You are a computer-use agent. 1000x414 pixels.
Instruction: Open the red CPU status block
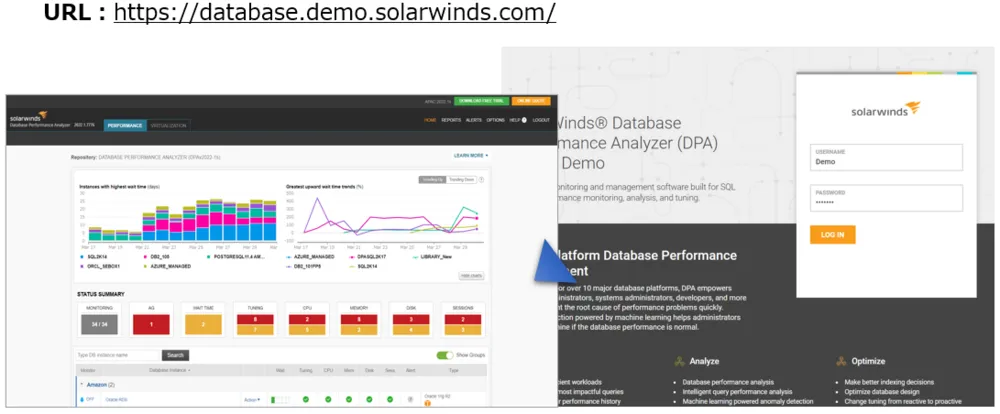click(x=307, y=319)
